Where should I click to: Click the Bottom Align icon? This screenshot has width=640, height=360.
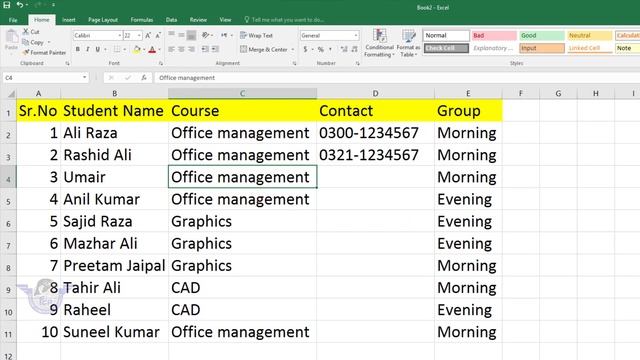[x=191, y=35]
